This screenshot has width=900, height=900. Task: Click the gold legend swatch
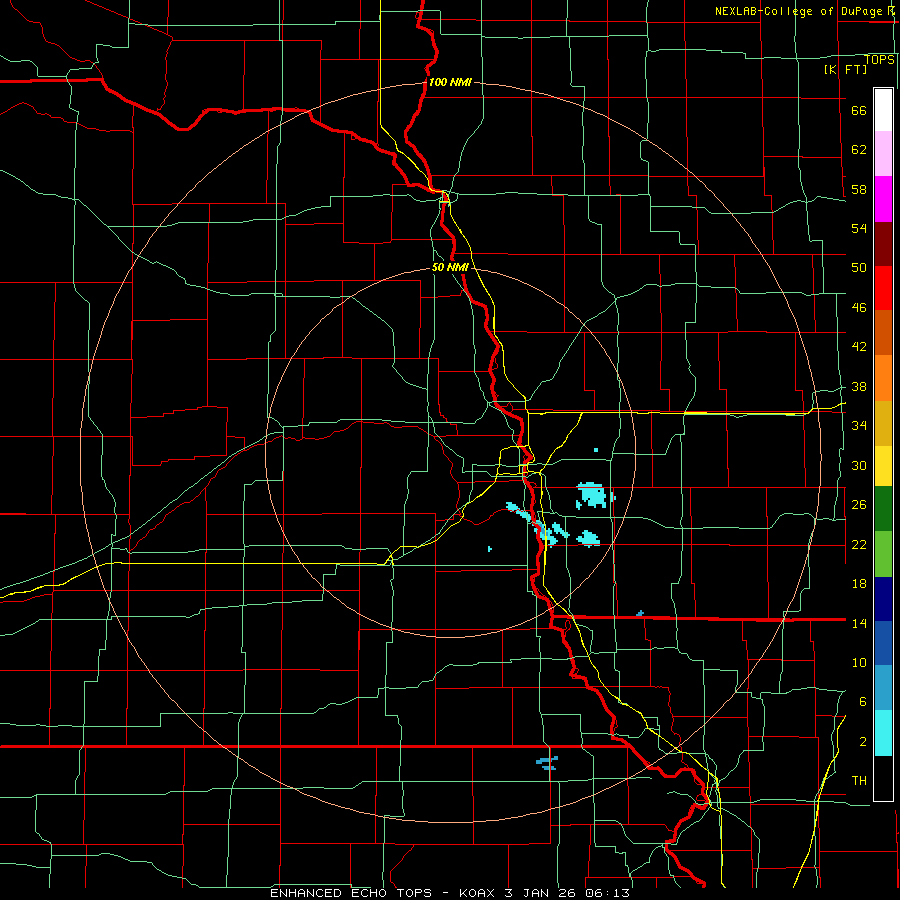pos(883,423)
